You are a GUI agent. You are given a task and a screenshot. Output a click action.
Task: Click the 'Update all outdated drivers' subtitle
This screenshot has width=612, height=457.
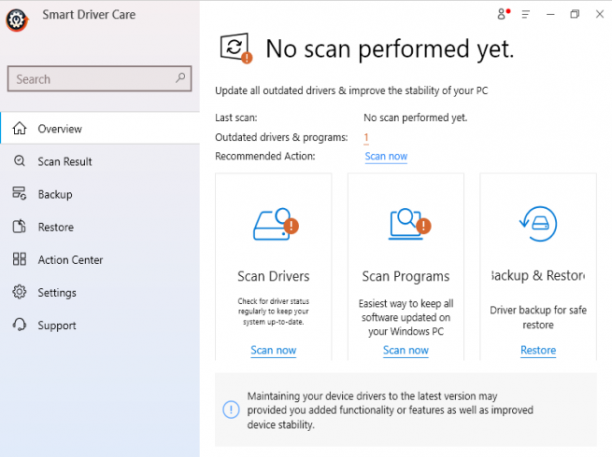[351, 91]
